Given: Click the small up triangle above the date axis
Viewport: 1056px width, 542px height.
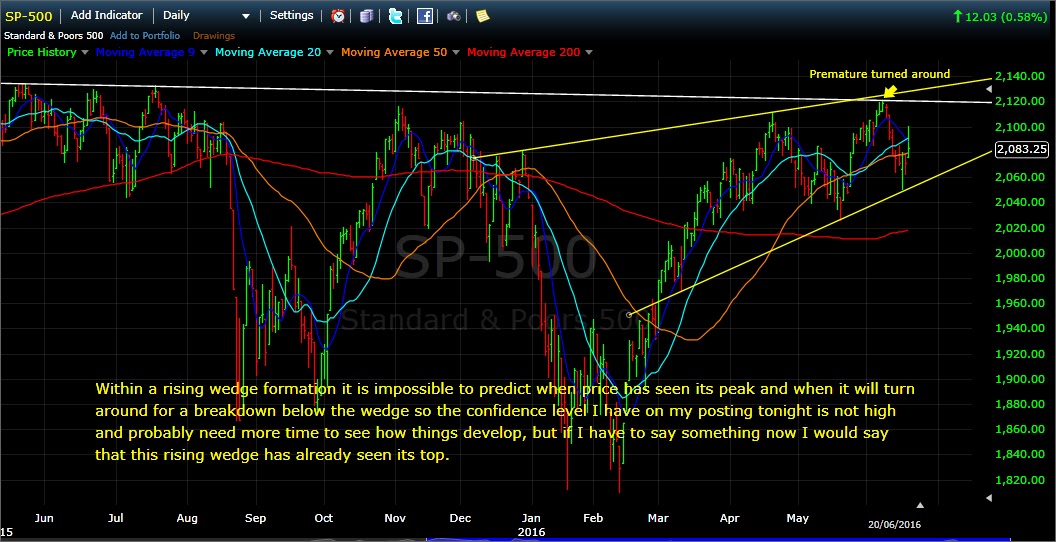Looking at the screenshot, I should (x=920, y=504).
